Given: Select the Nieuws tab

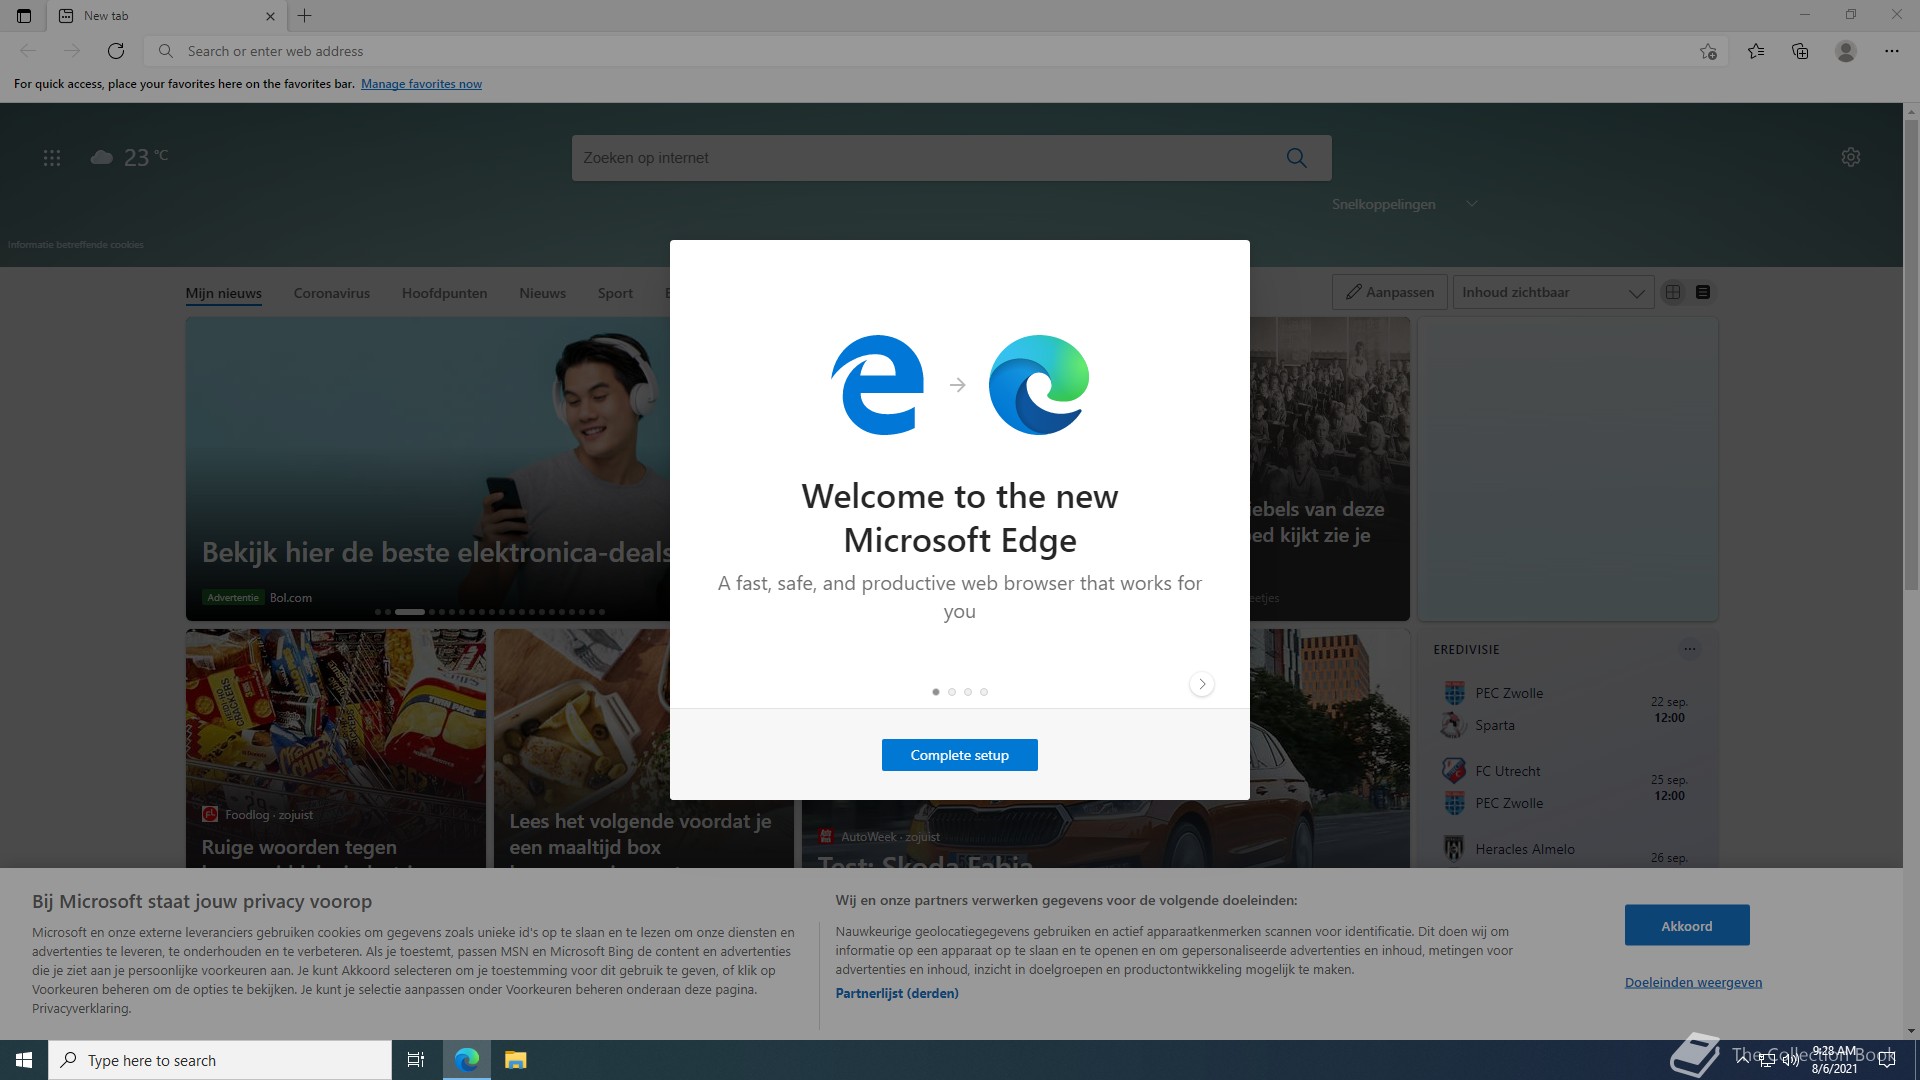Looking at the screenshot, I should tap(543, 293).
